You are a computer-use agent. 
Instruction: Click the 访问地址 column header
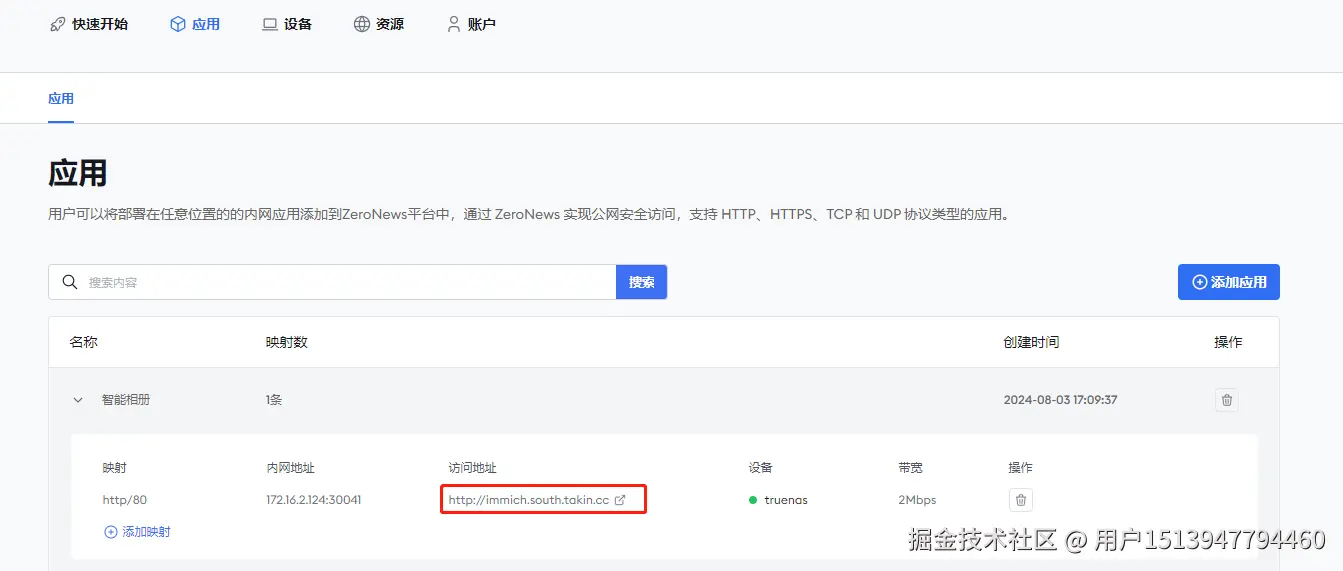coord(472,468)
